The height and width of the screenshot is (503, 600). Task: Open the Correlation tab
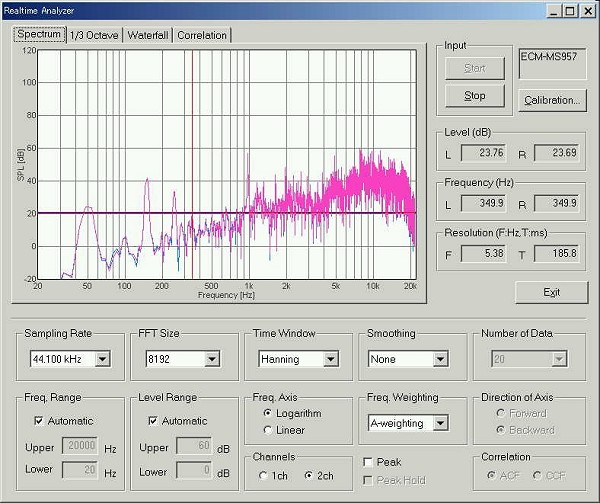[x=202, y=35]
